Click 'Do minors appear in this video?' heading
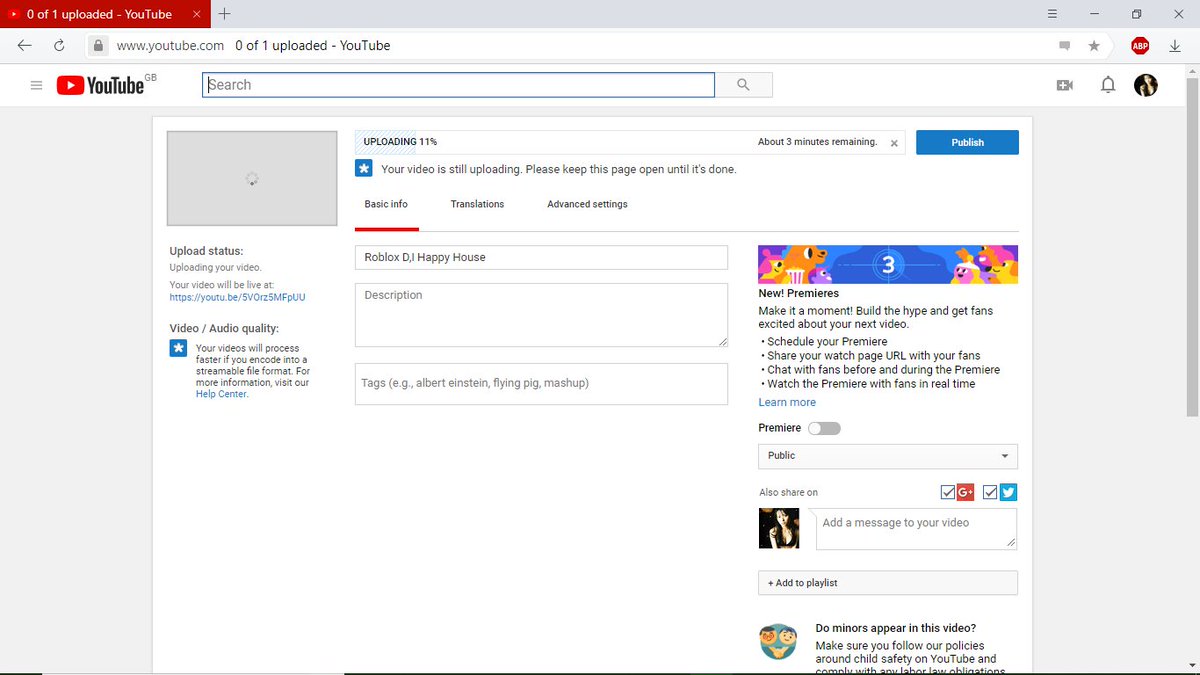This screenshot has height=675, width=1200. pyautogui.click(x=896, y=628)
